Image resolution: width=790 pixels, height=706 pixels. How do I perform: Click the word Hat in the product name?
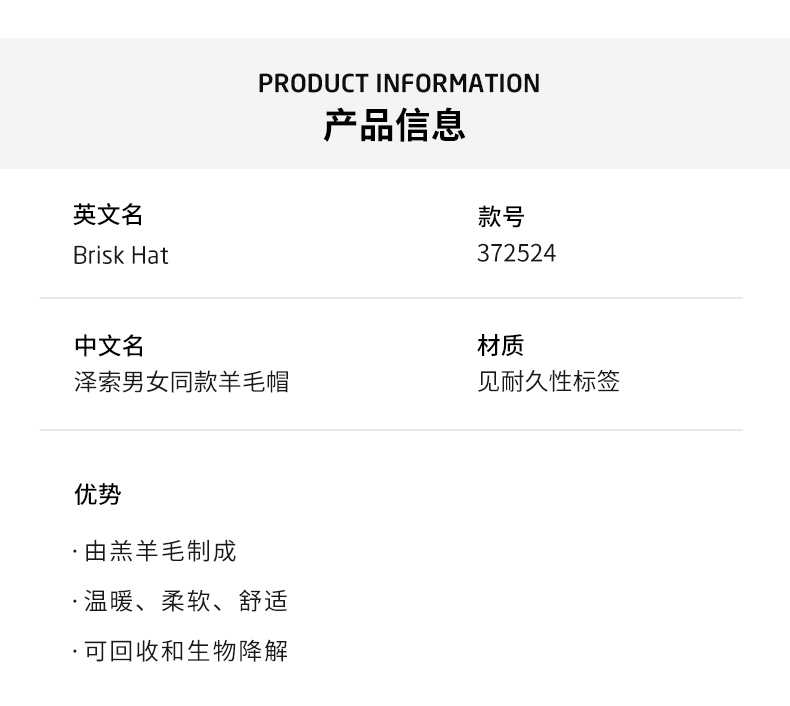coord(149,255)
